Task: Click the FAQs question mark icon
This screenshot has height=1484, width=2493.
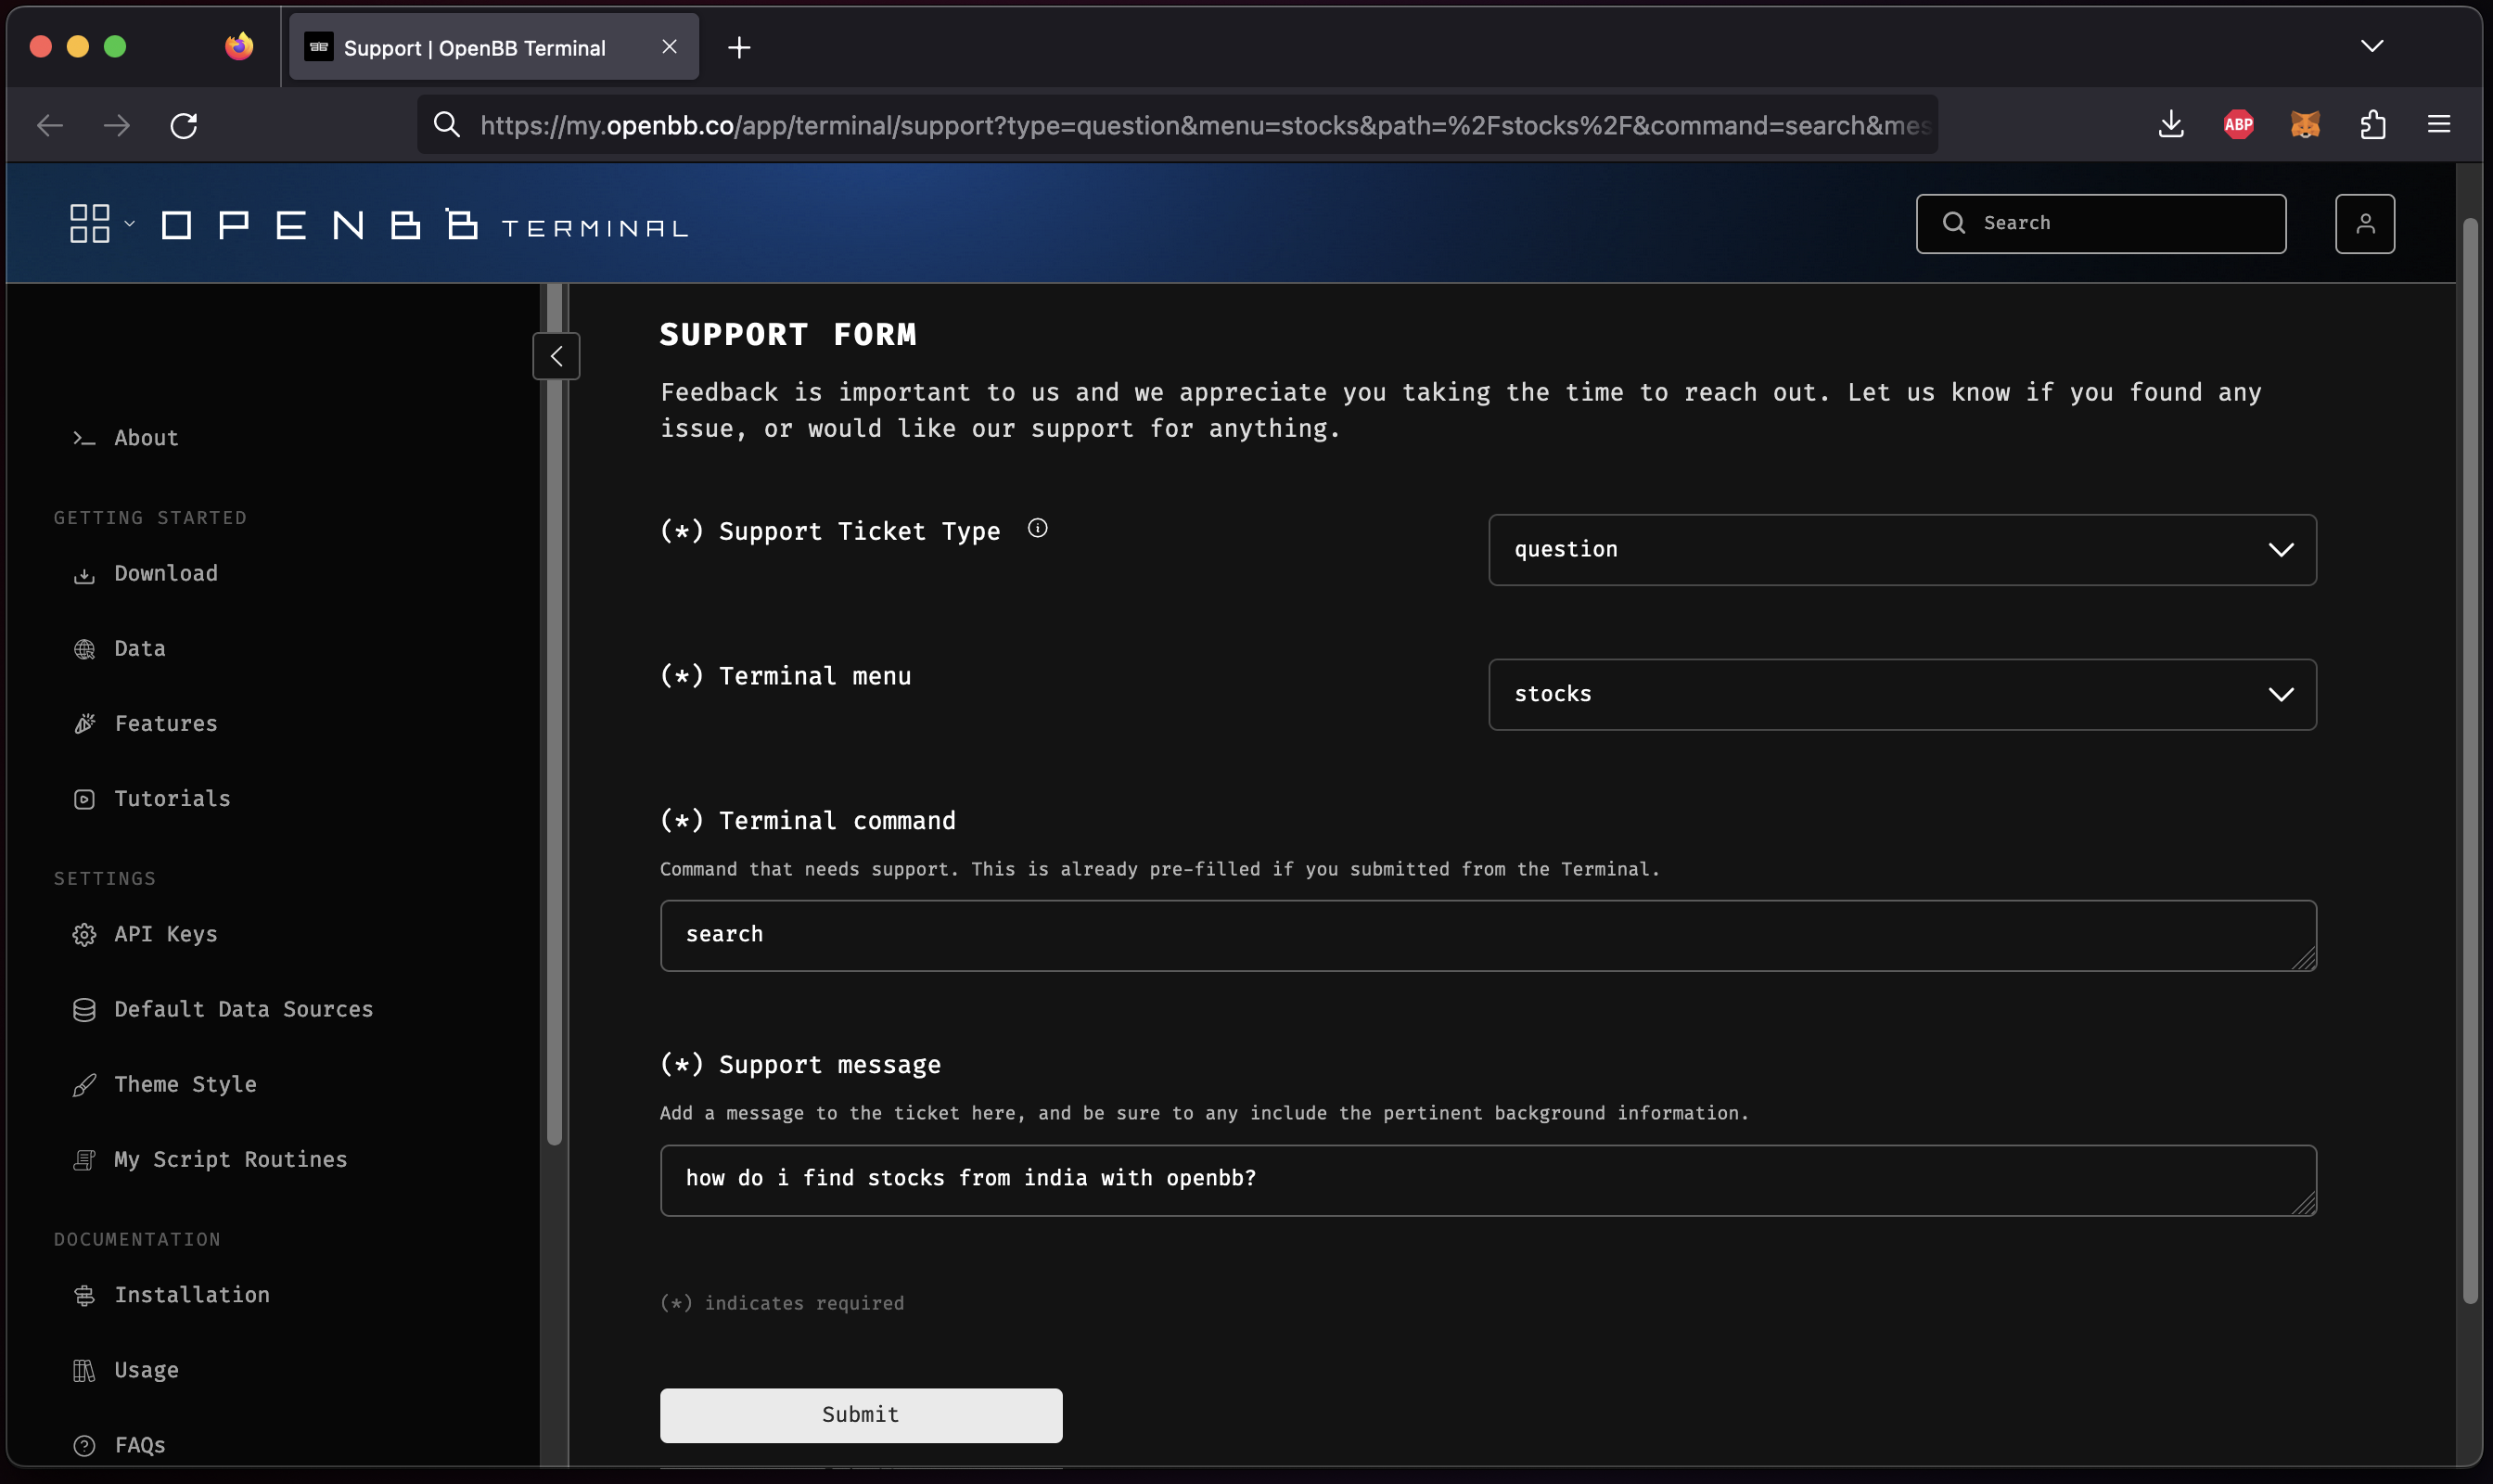Action: [84, 1446]
